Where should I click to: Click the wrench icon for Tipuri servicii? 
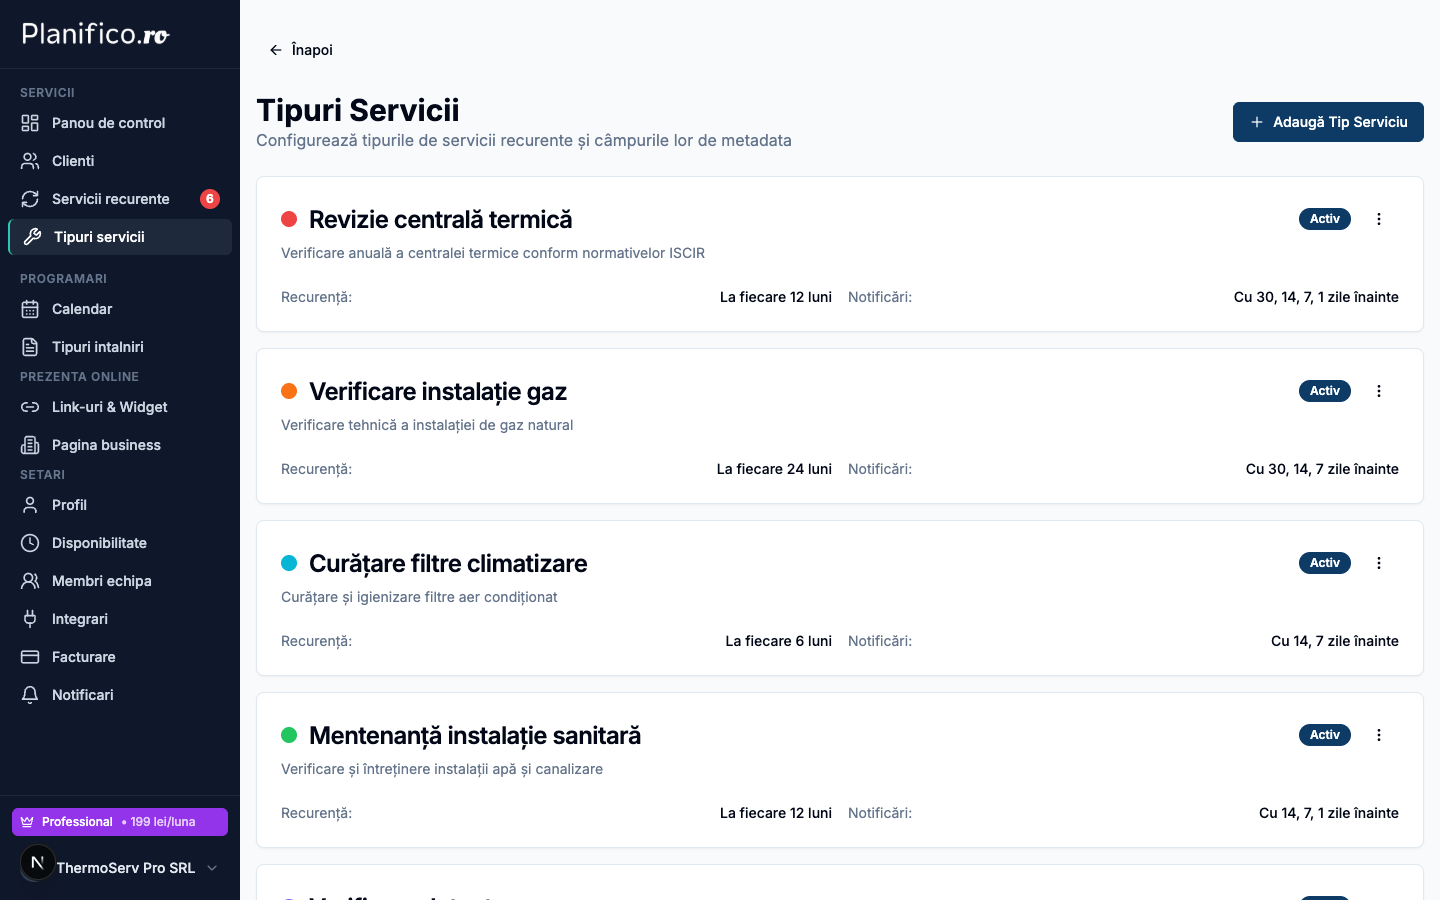[x=30, y=237]
